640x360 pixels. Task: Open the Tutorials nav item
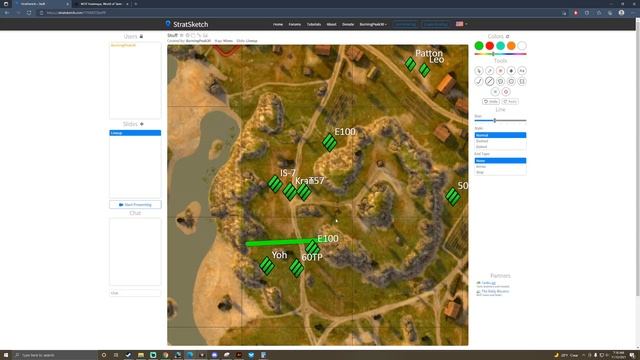[314, 24]
